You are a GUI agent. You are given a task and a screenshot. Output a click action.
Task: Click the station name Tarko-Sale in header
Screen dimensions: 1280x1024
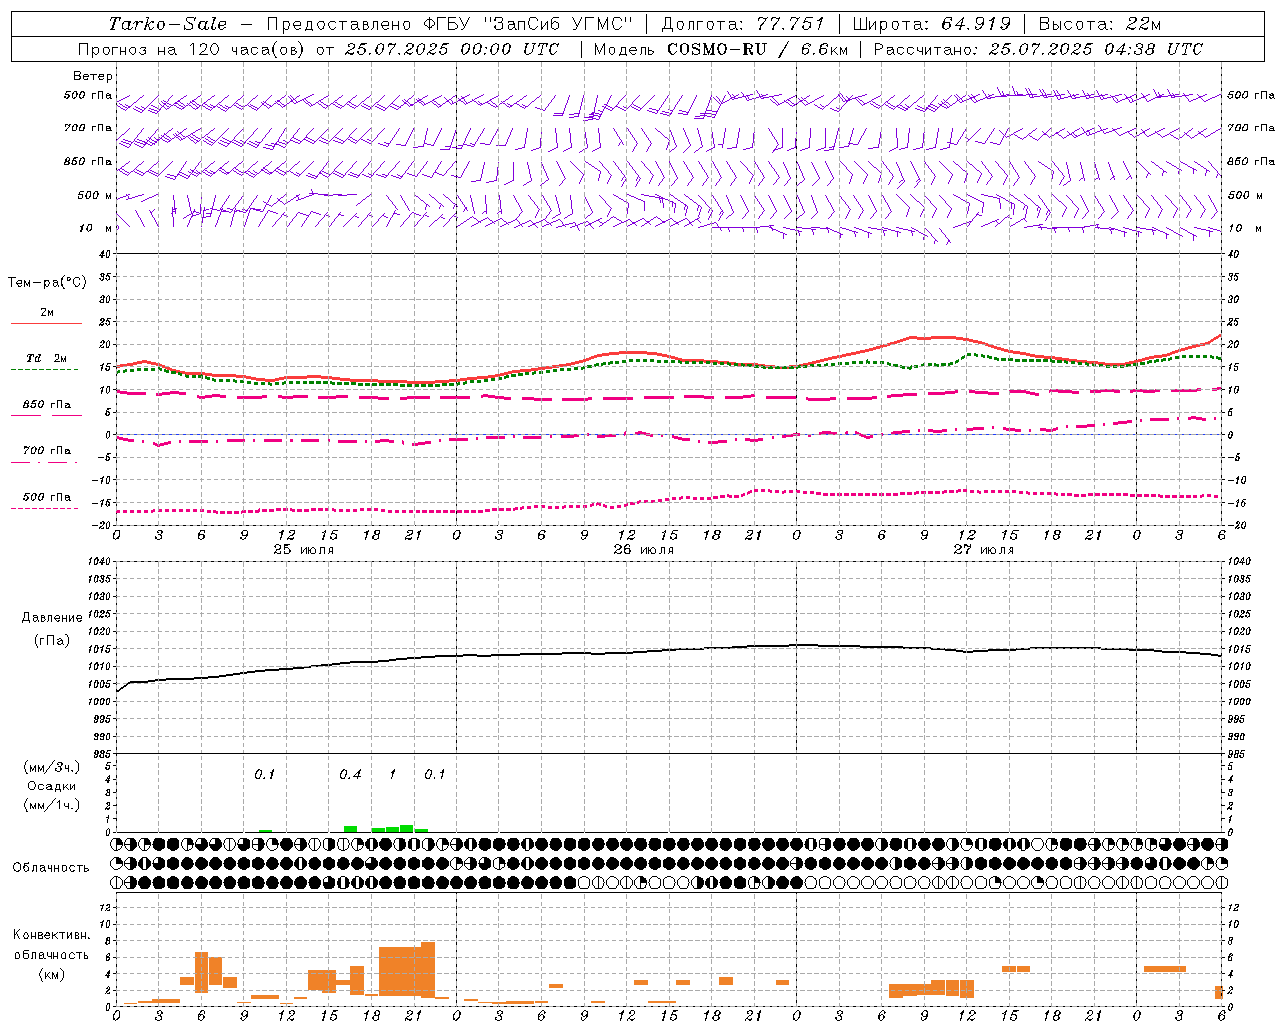pos(168,24)
